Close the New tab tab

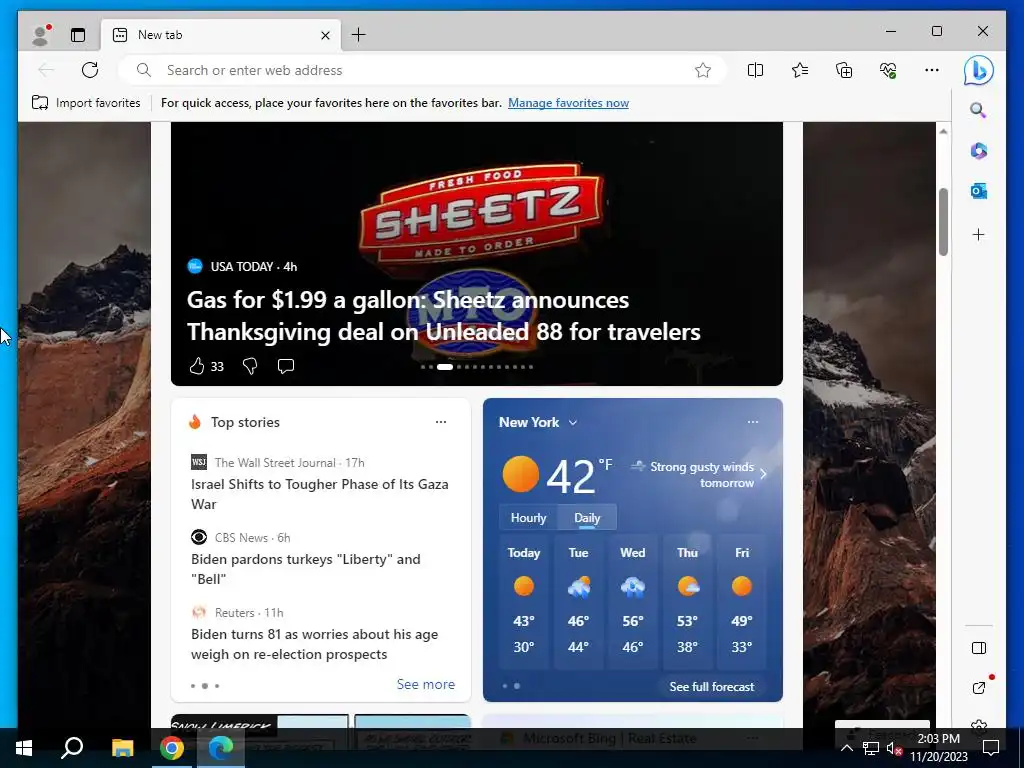coord(325,35)
